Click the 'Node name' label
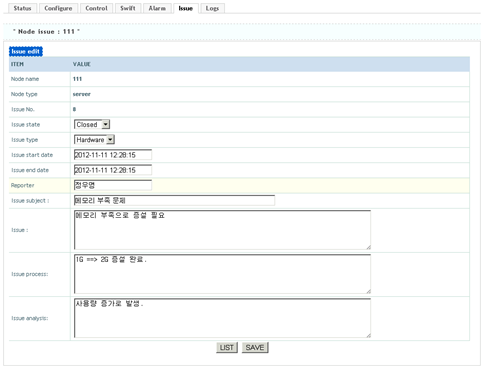This screenshot has height=371, width=483. pos(25,79)
